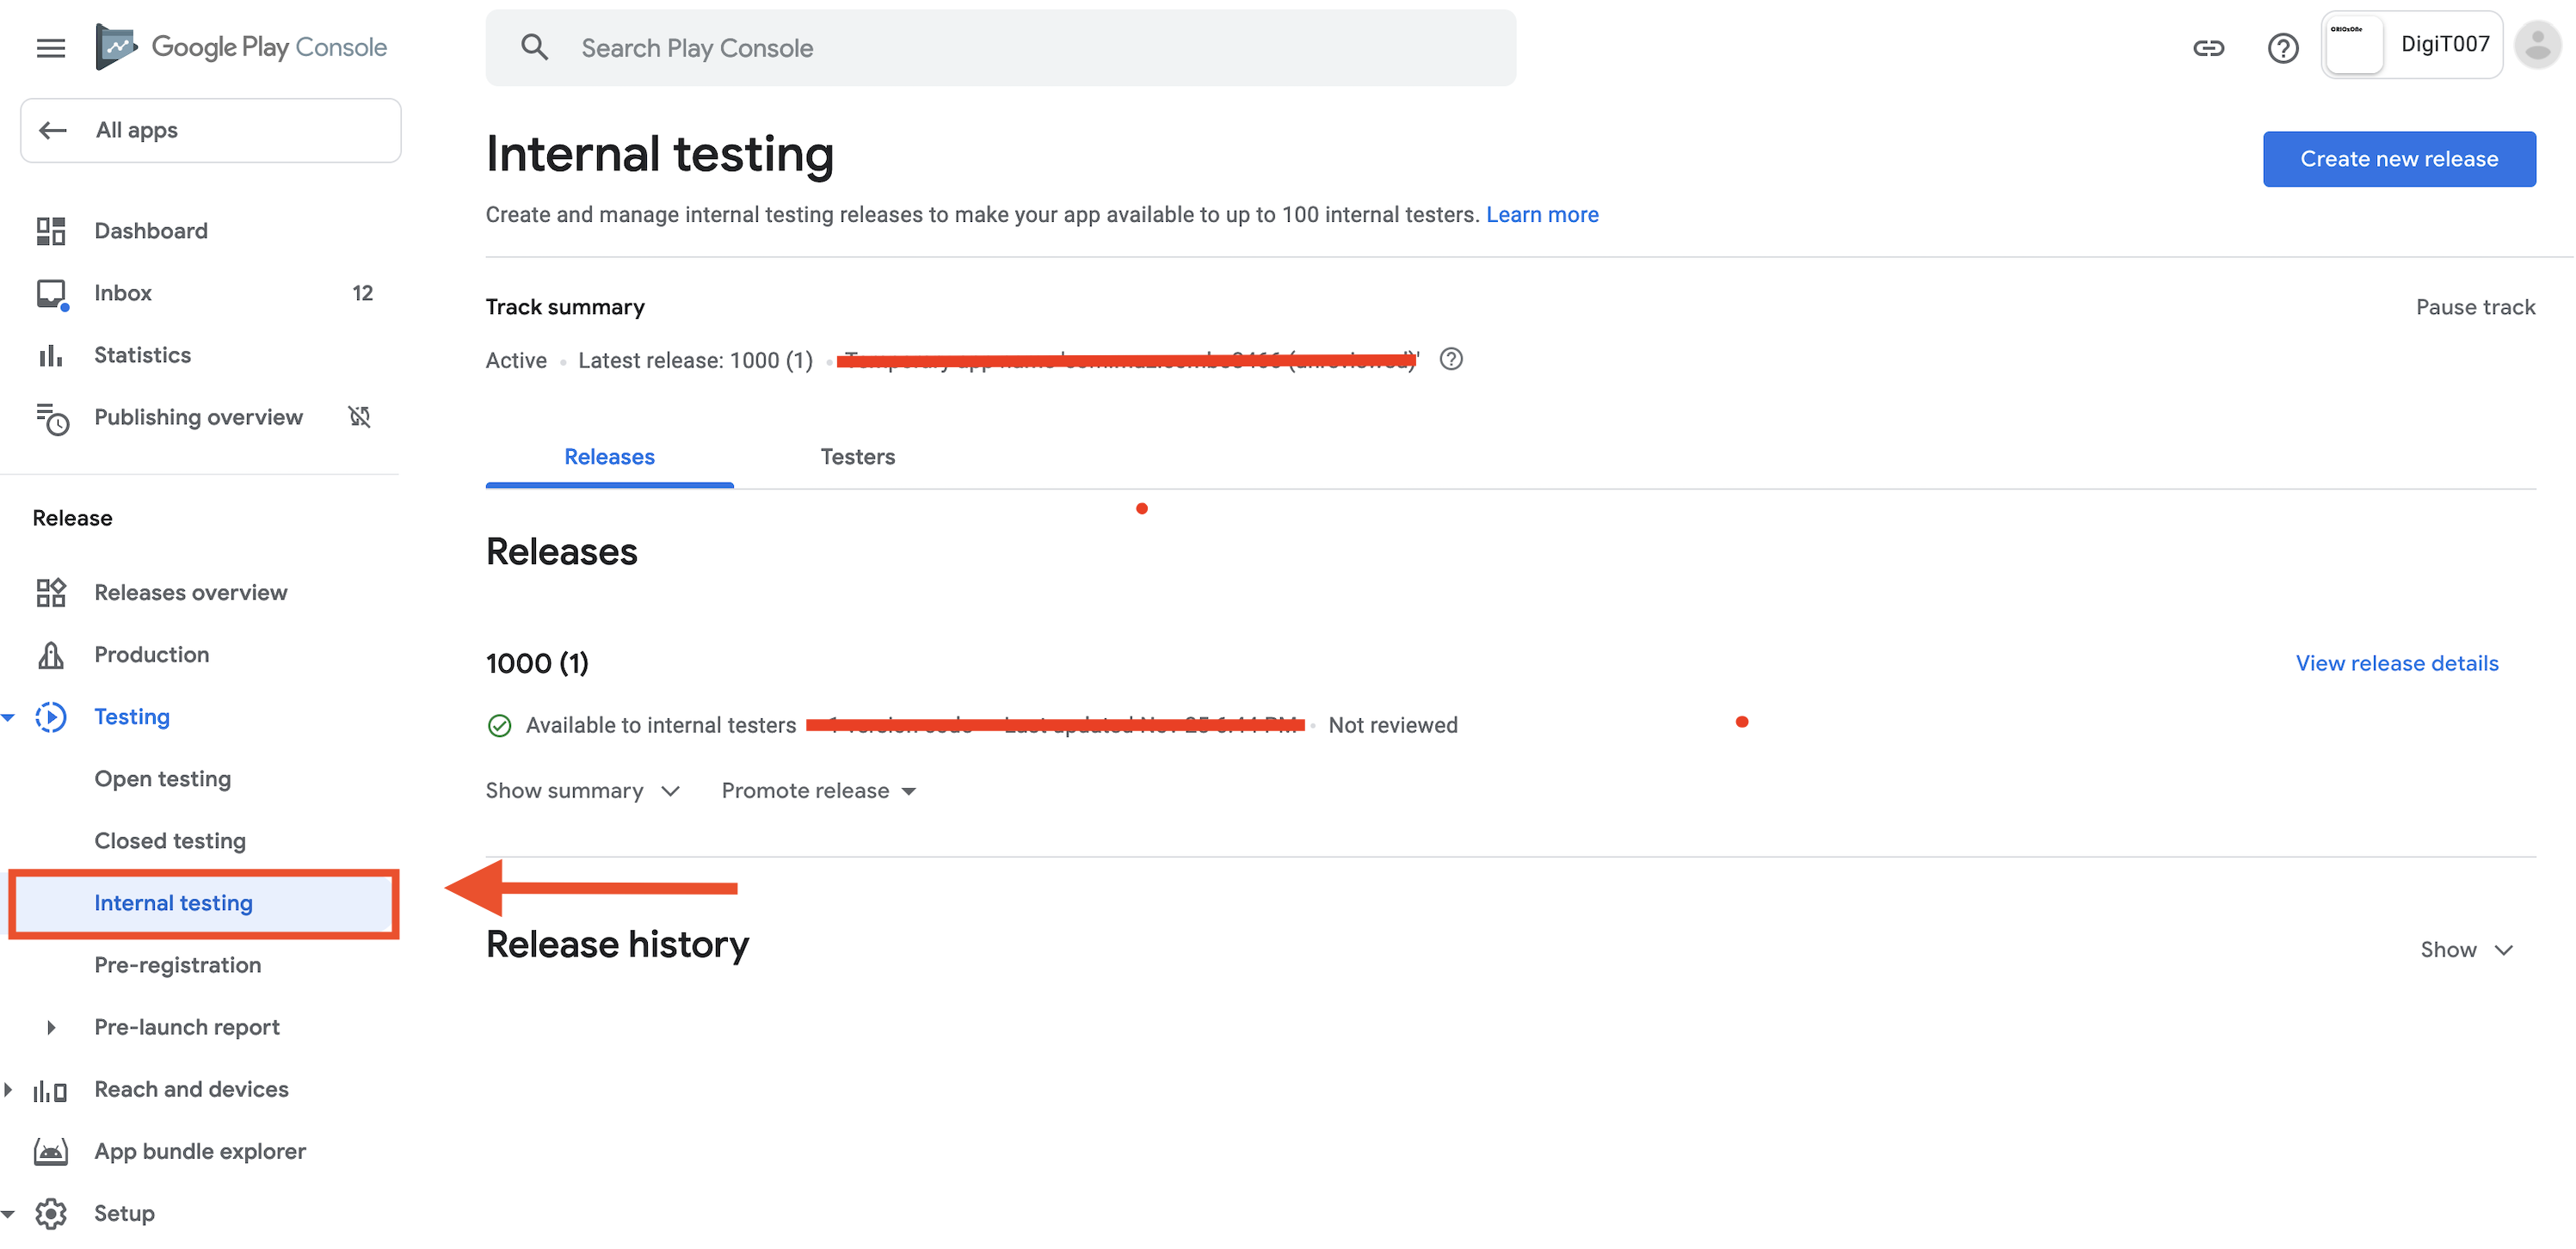The height and width of the screenshot is (1249, 2576).
Task: Open the help question mark icon
Action: pyautogui.click(x=2282, y=47)
